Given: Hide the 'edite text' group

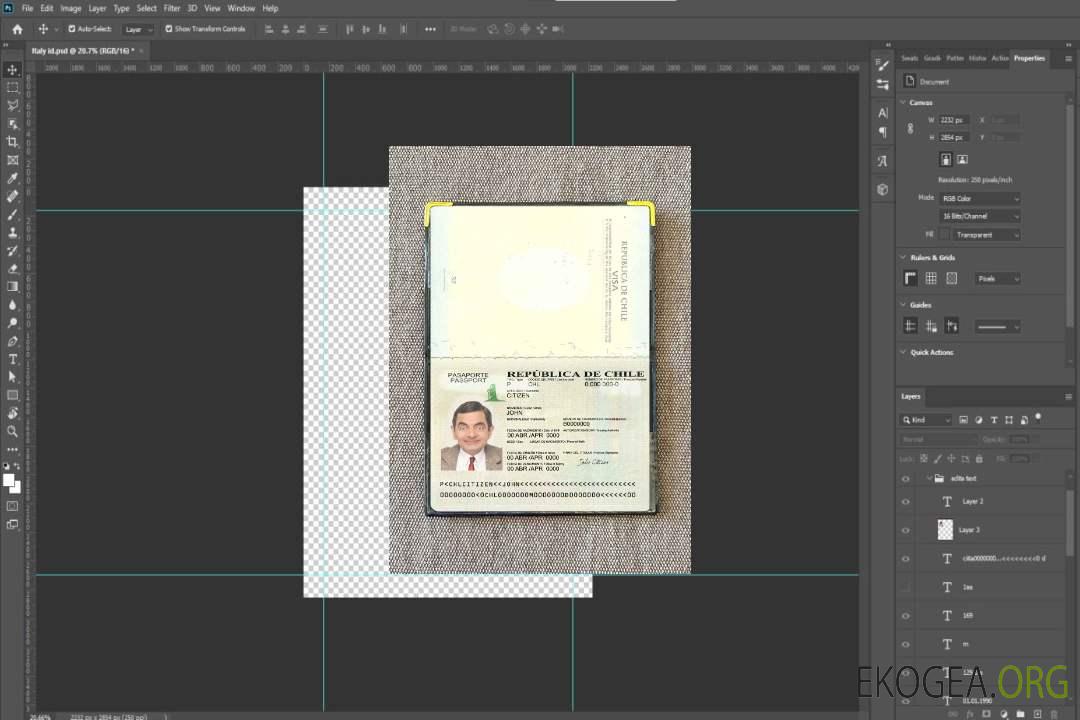Looking at the screenshot, I should click(x=906, y=479).
